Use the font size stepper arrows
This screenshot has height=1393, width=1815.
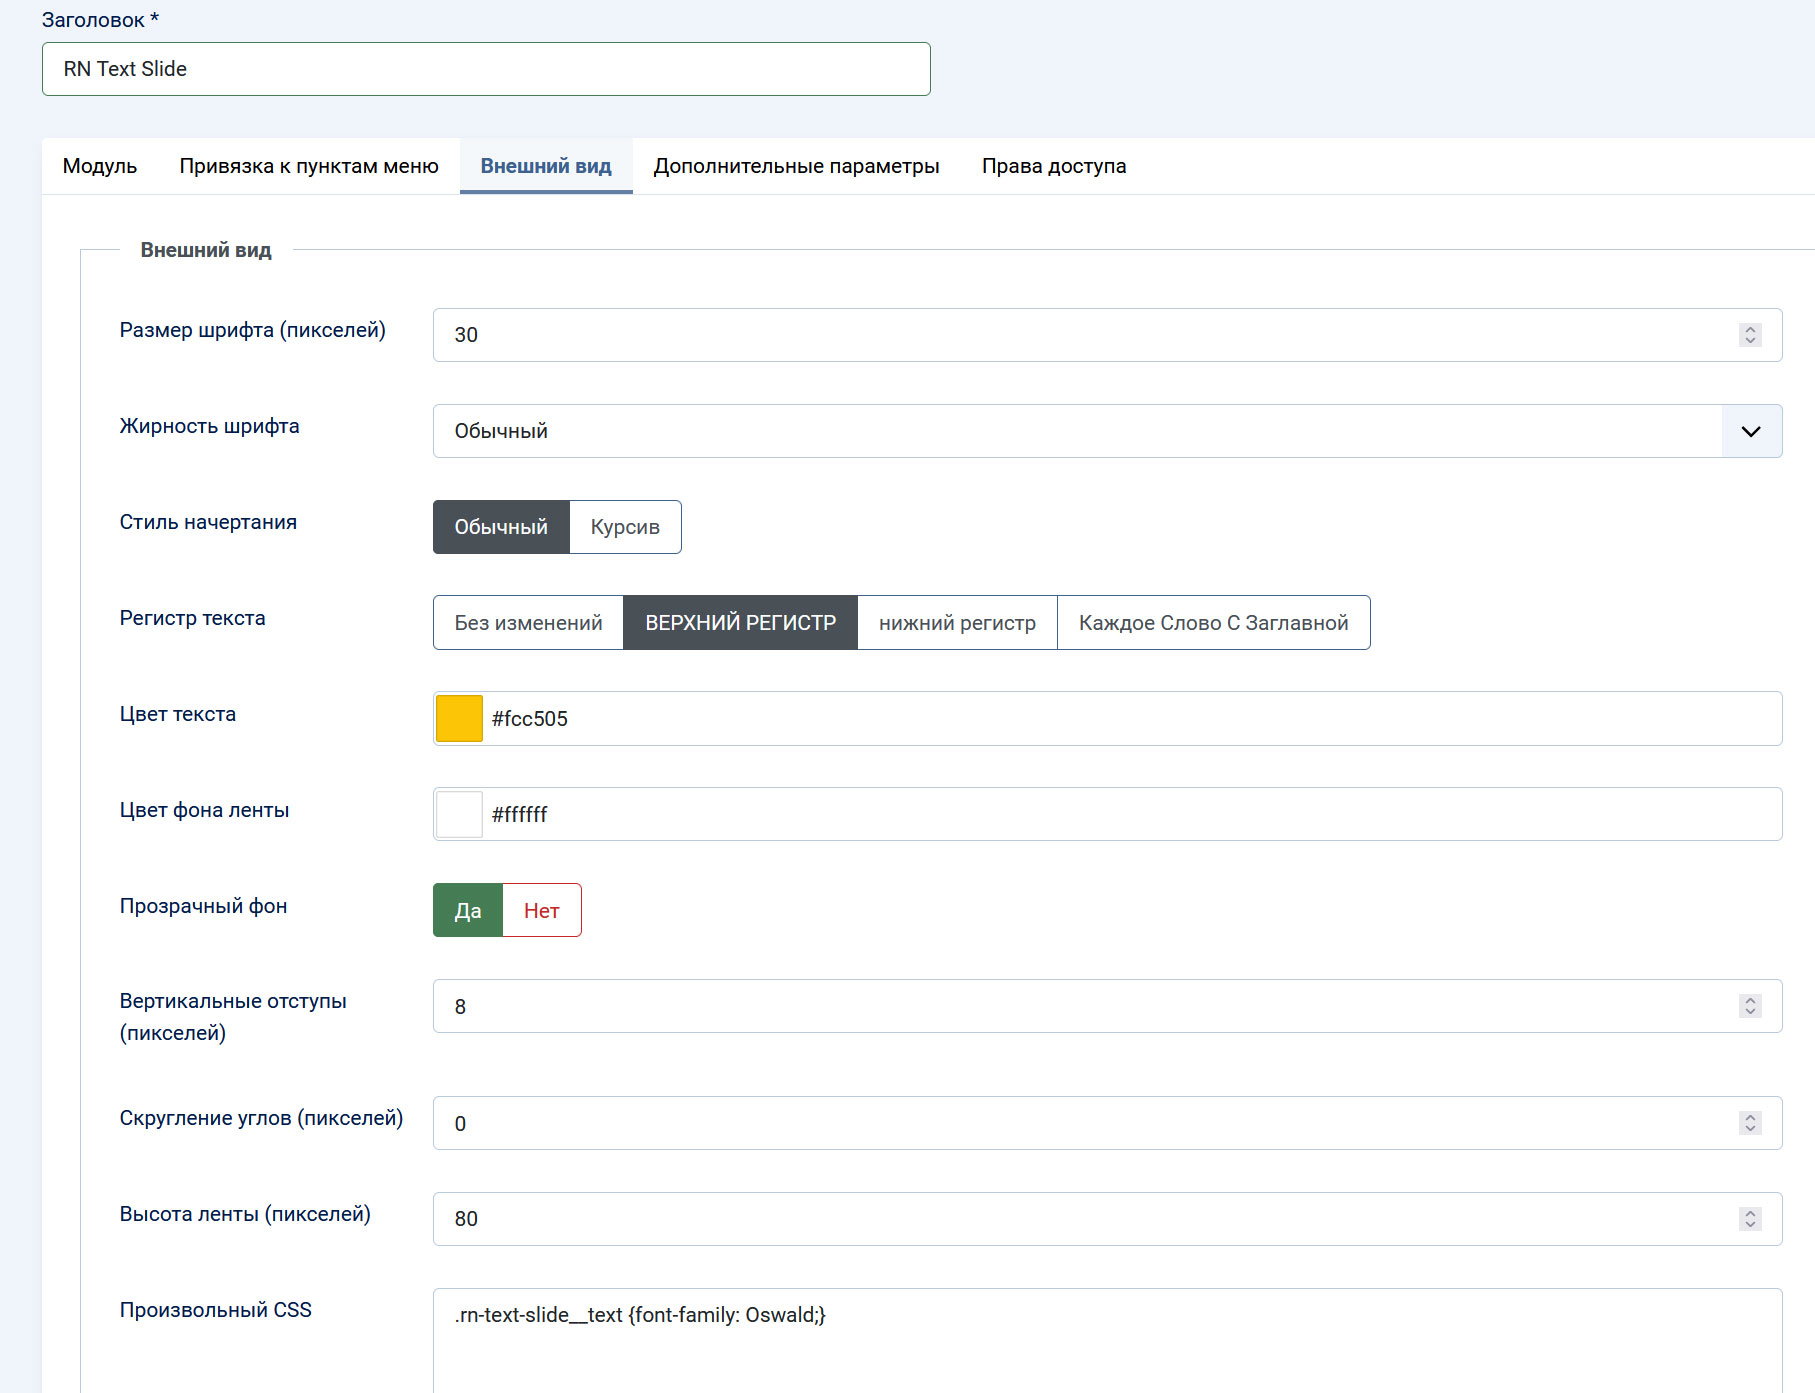pyautogui.click(x=1750, y=335)
